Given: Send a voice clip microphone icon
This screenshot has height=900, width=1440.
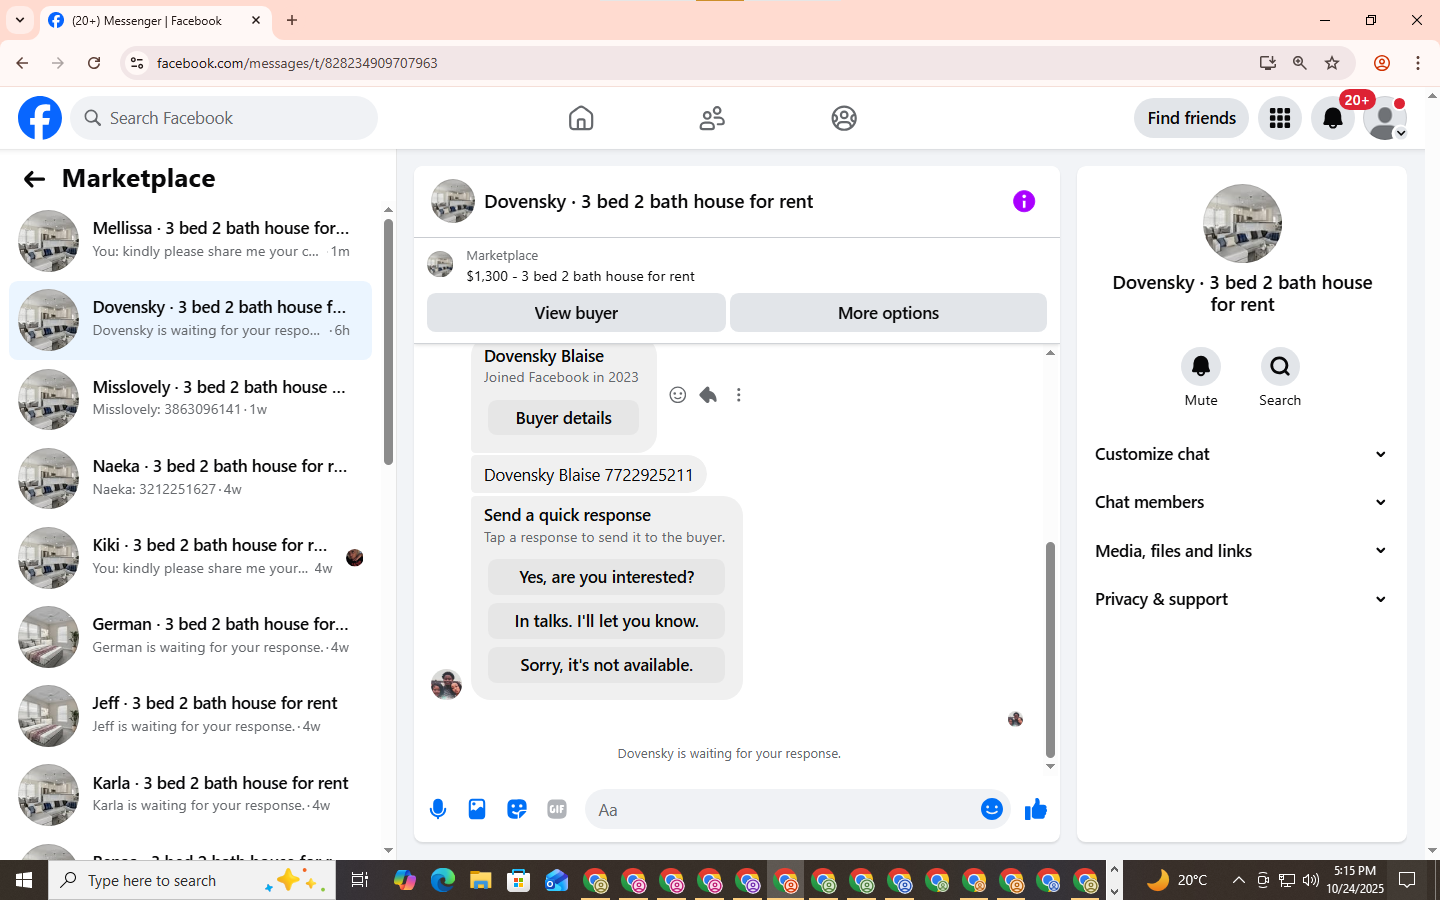Looking at the screenshot, I should coord(438,809).
